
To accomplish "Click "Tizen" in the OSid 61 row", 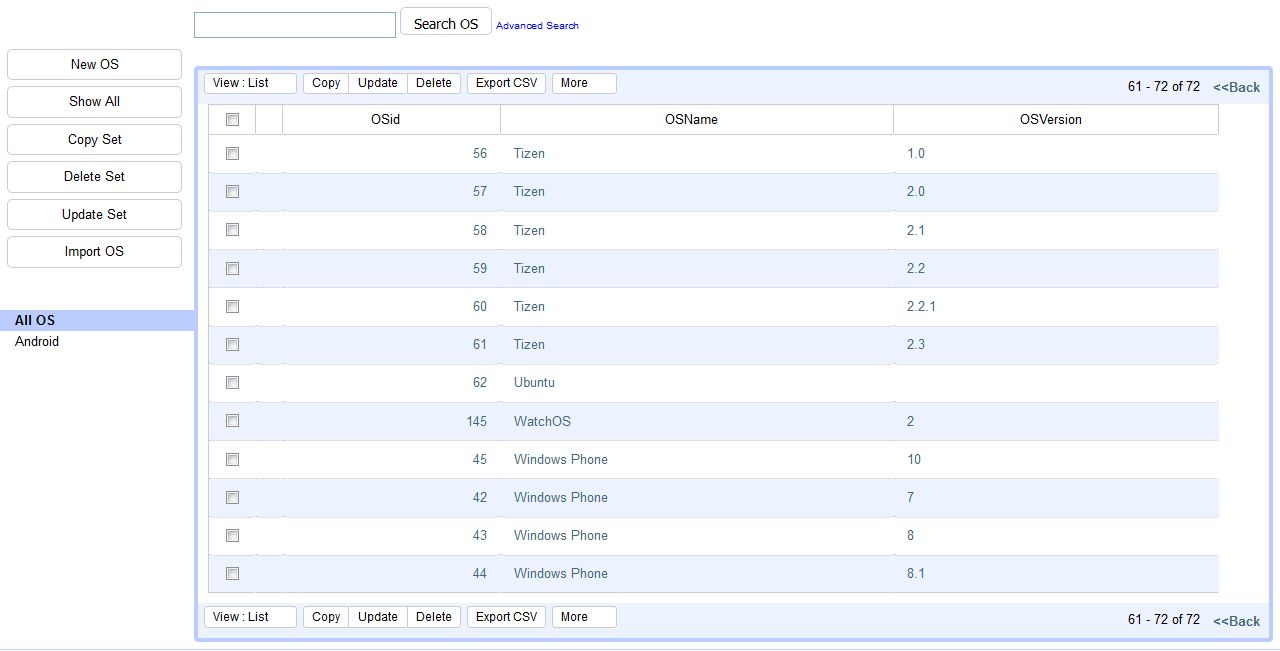I will coord(529,344).
